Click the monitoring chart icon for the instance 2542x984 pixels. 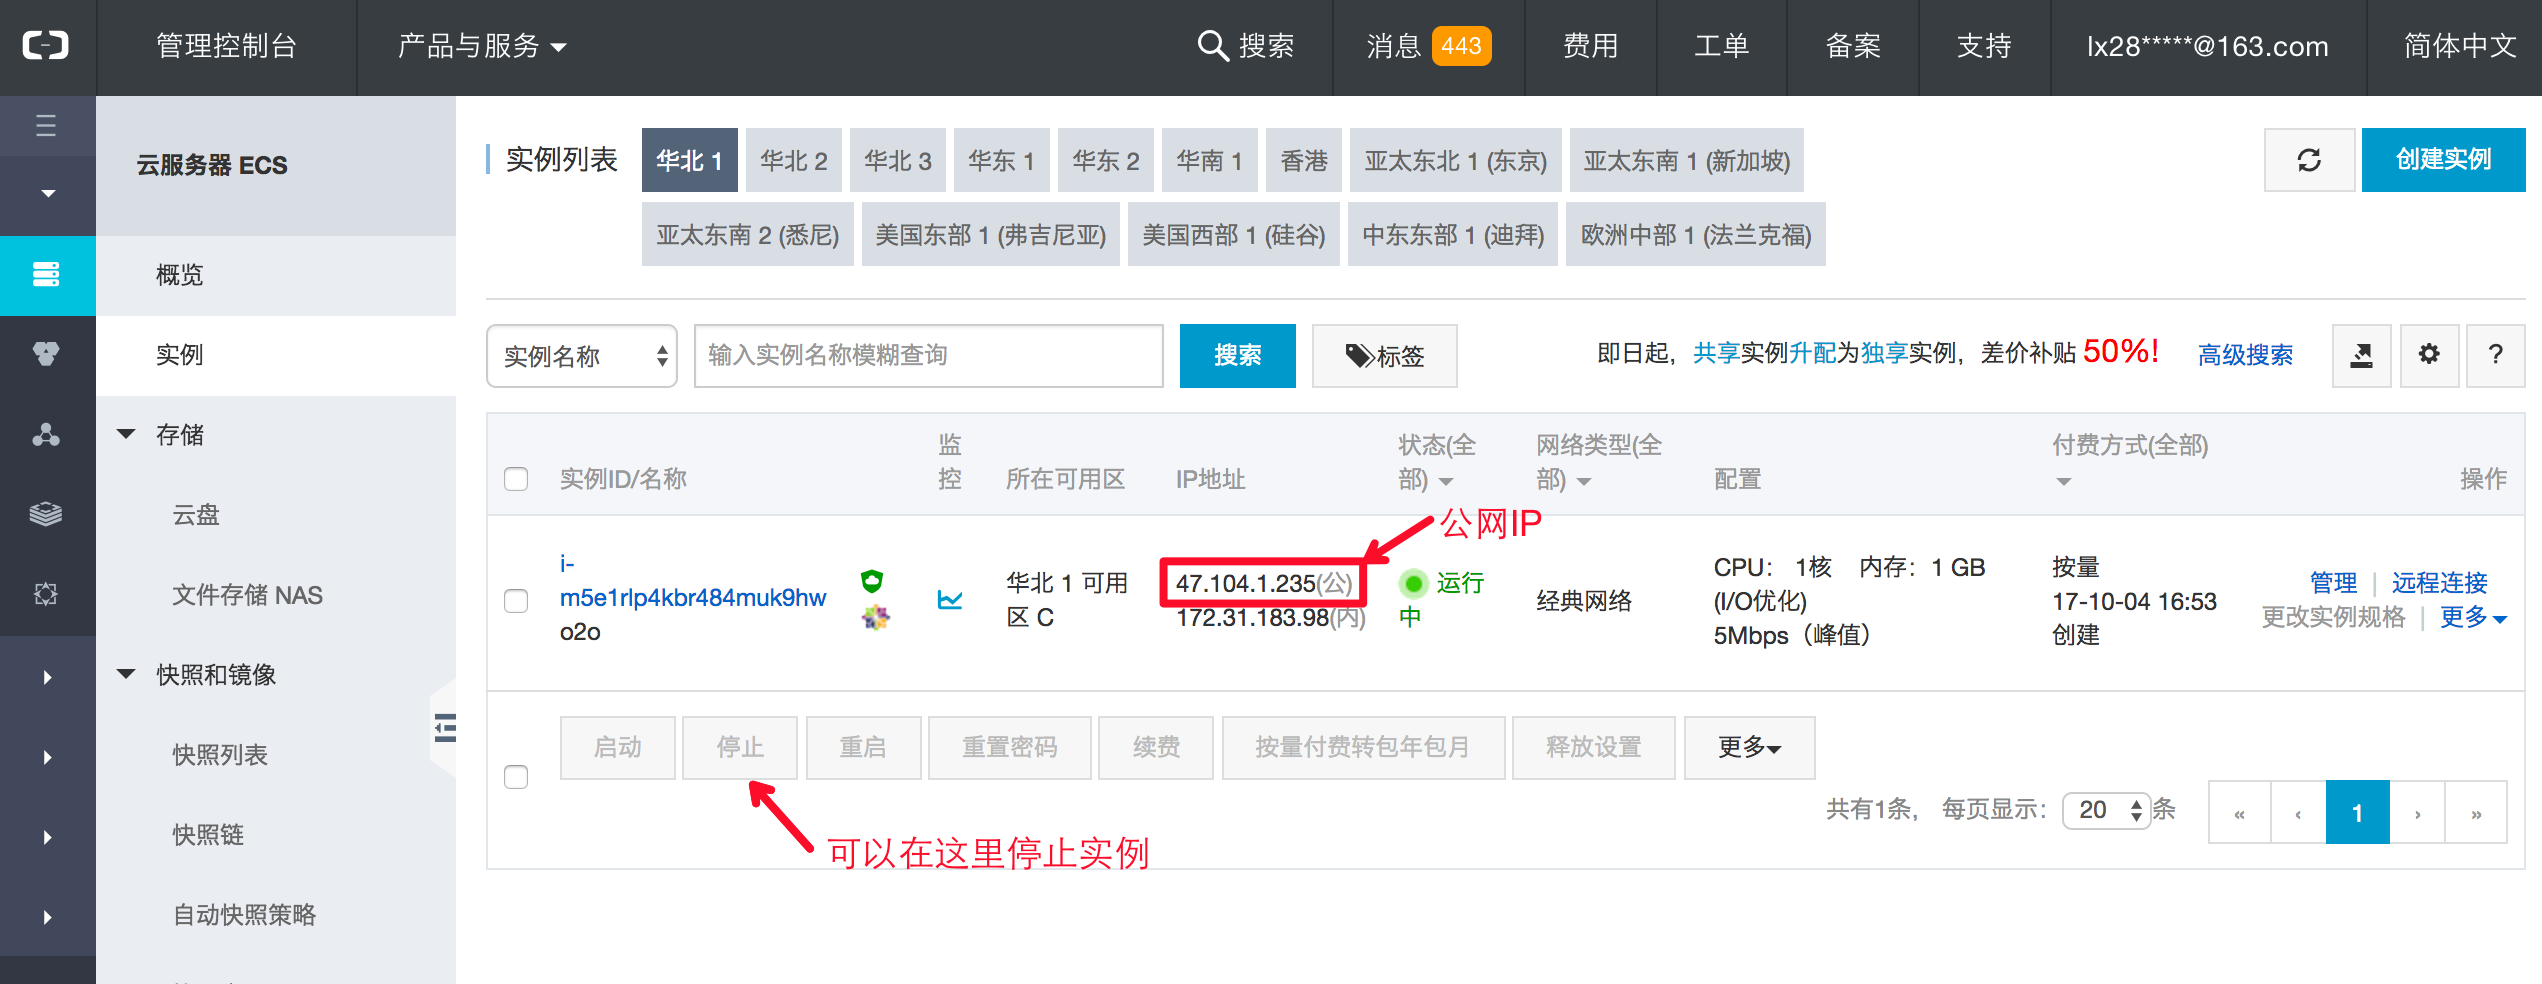(x=948, y=601)
